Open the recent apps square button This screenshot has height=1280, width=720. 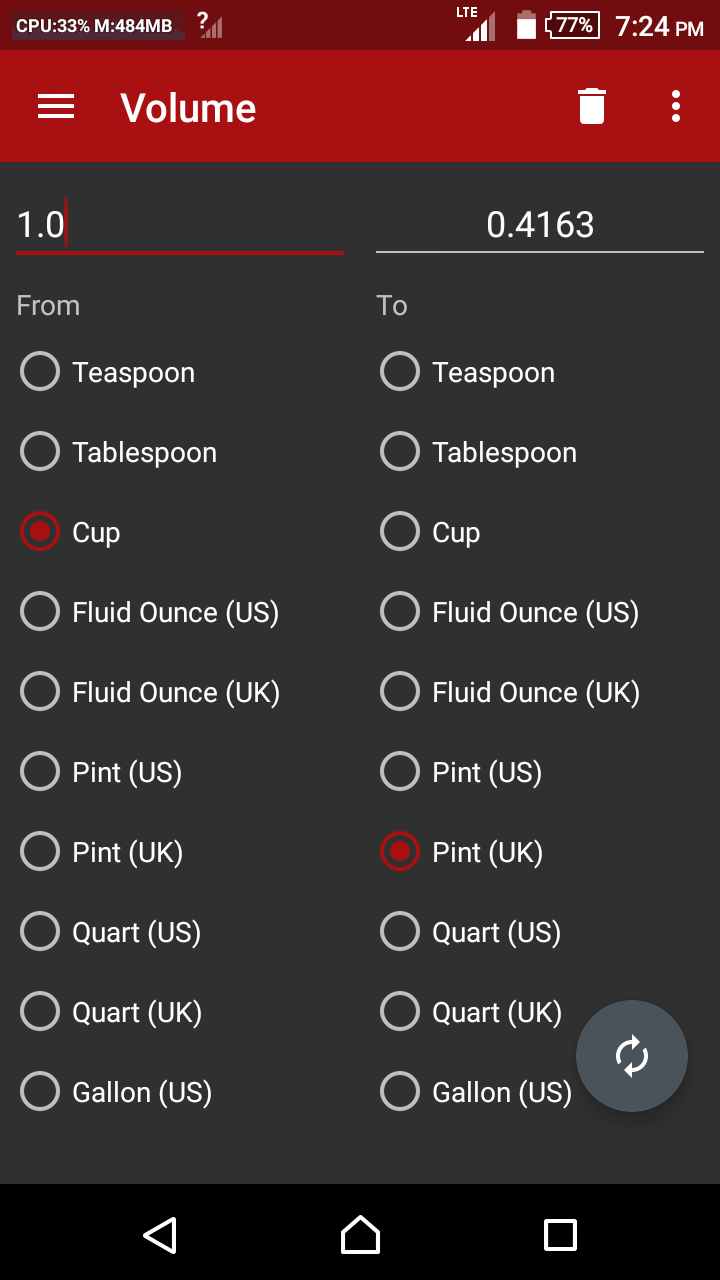pos(560,1235)
